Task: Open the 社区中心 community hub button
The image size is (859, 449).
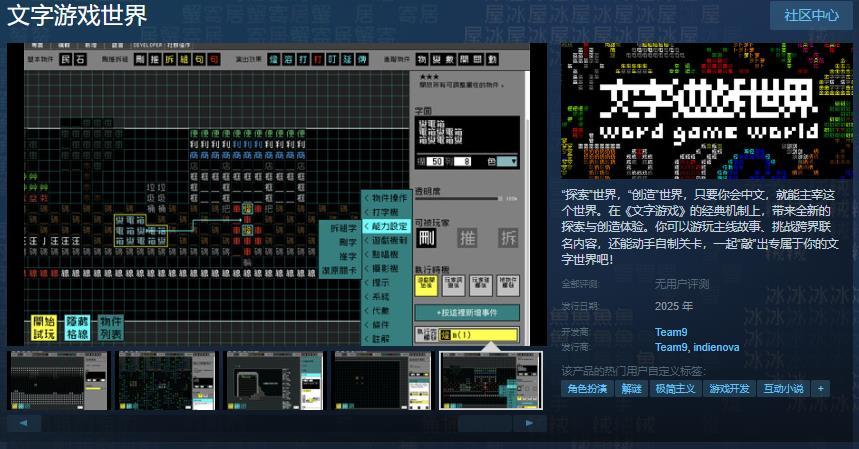Action: click(811, 15)
